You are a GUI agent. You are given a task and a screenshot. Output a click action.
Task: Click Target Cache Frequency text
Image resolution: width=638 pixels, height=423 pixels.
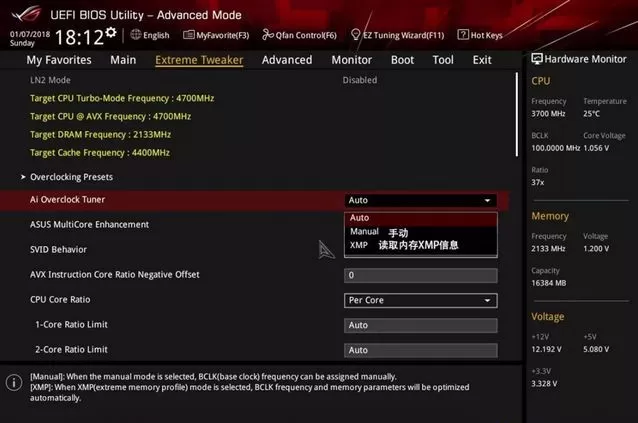pyautogui.click(x=100, y=153)
